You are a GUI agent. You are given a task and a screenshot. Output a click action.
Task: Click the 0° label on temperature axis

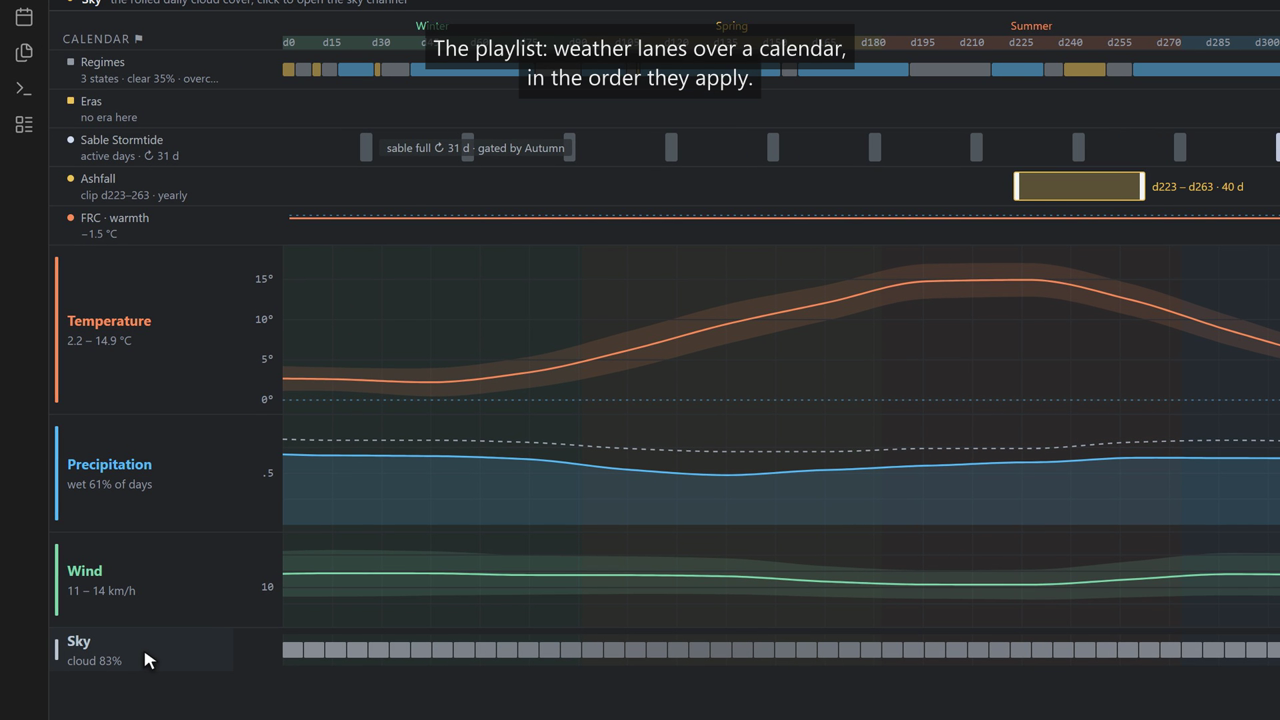[x=267, y=399]
